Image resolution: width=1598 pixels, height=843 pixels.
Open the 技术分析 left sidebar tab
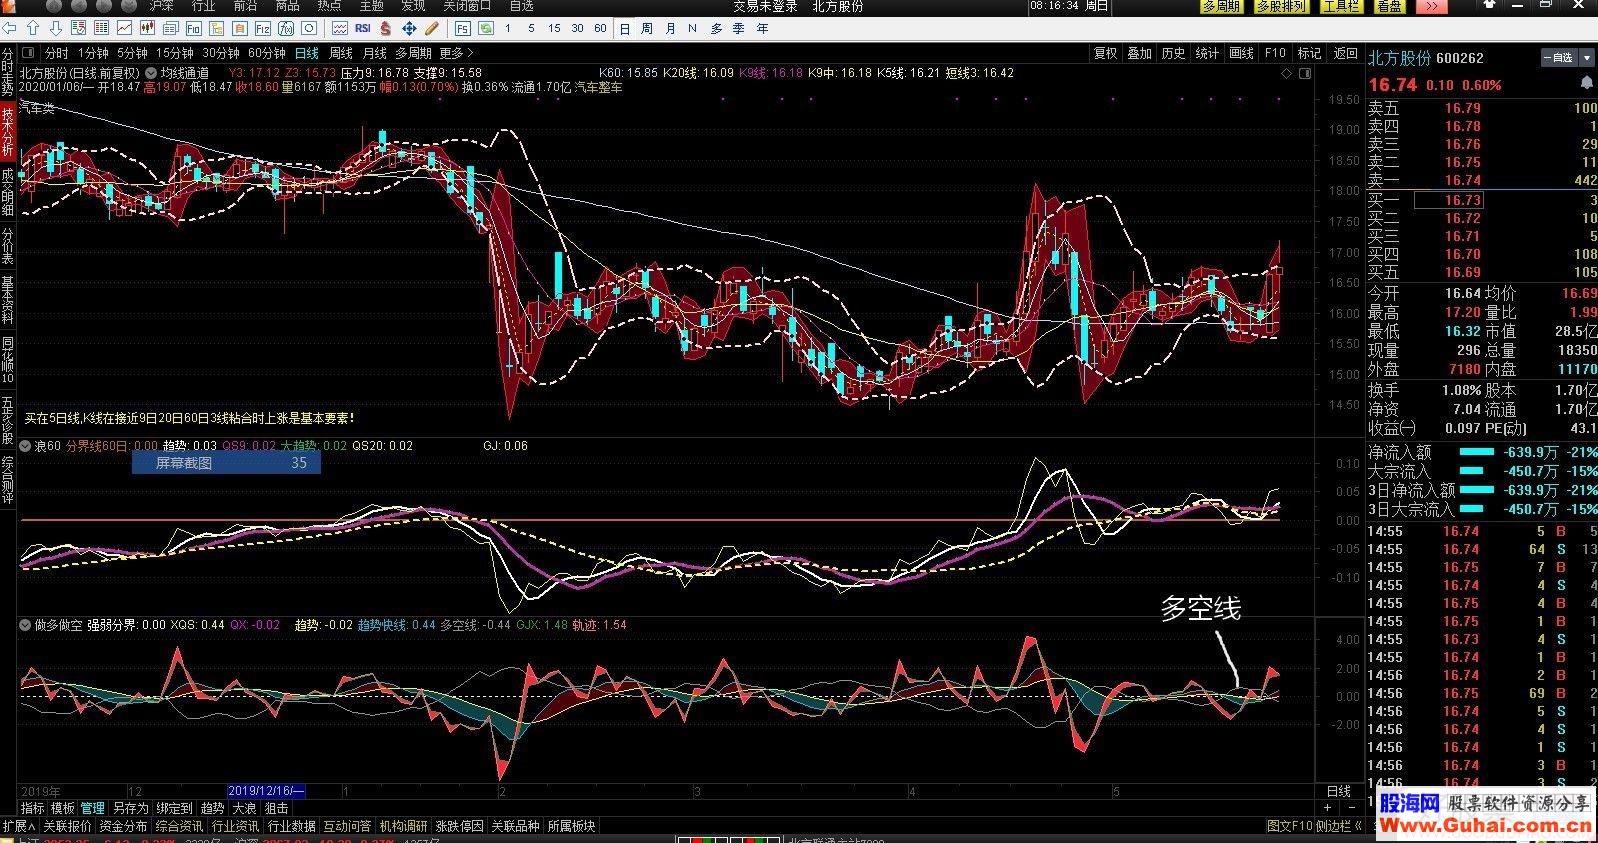[x=8, y=131]
